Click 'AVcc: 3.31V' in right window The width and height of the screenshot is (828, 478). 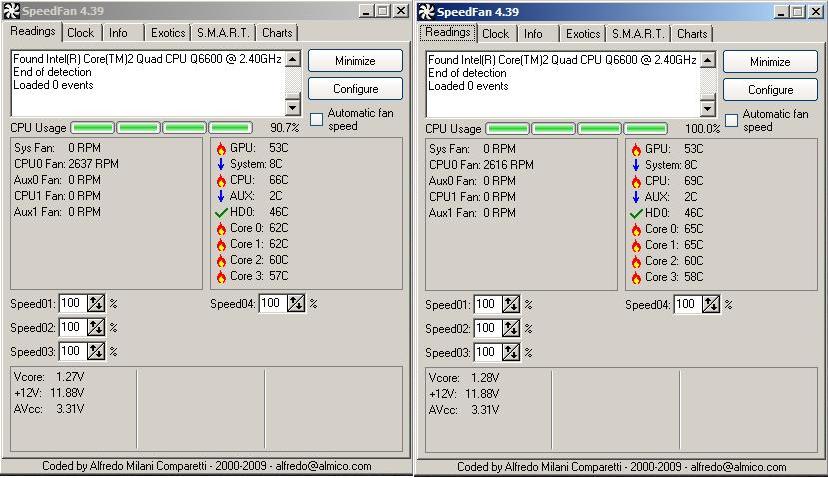pos(464,410)
